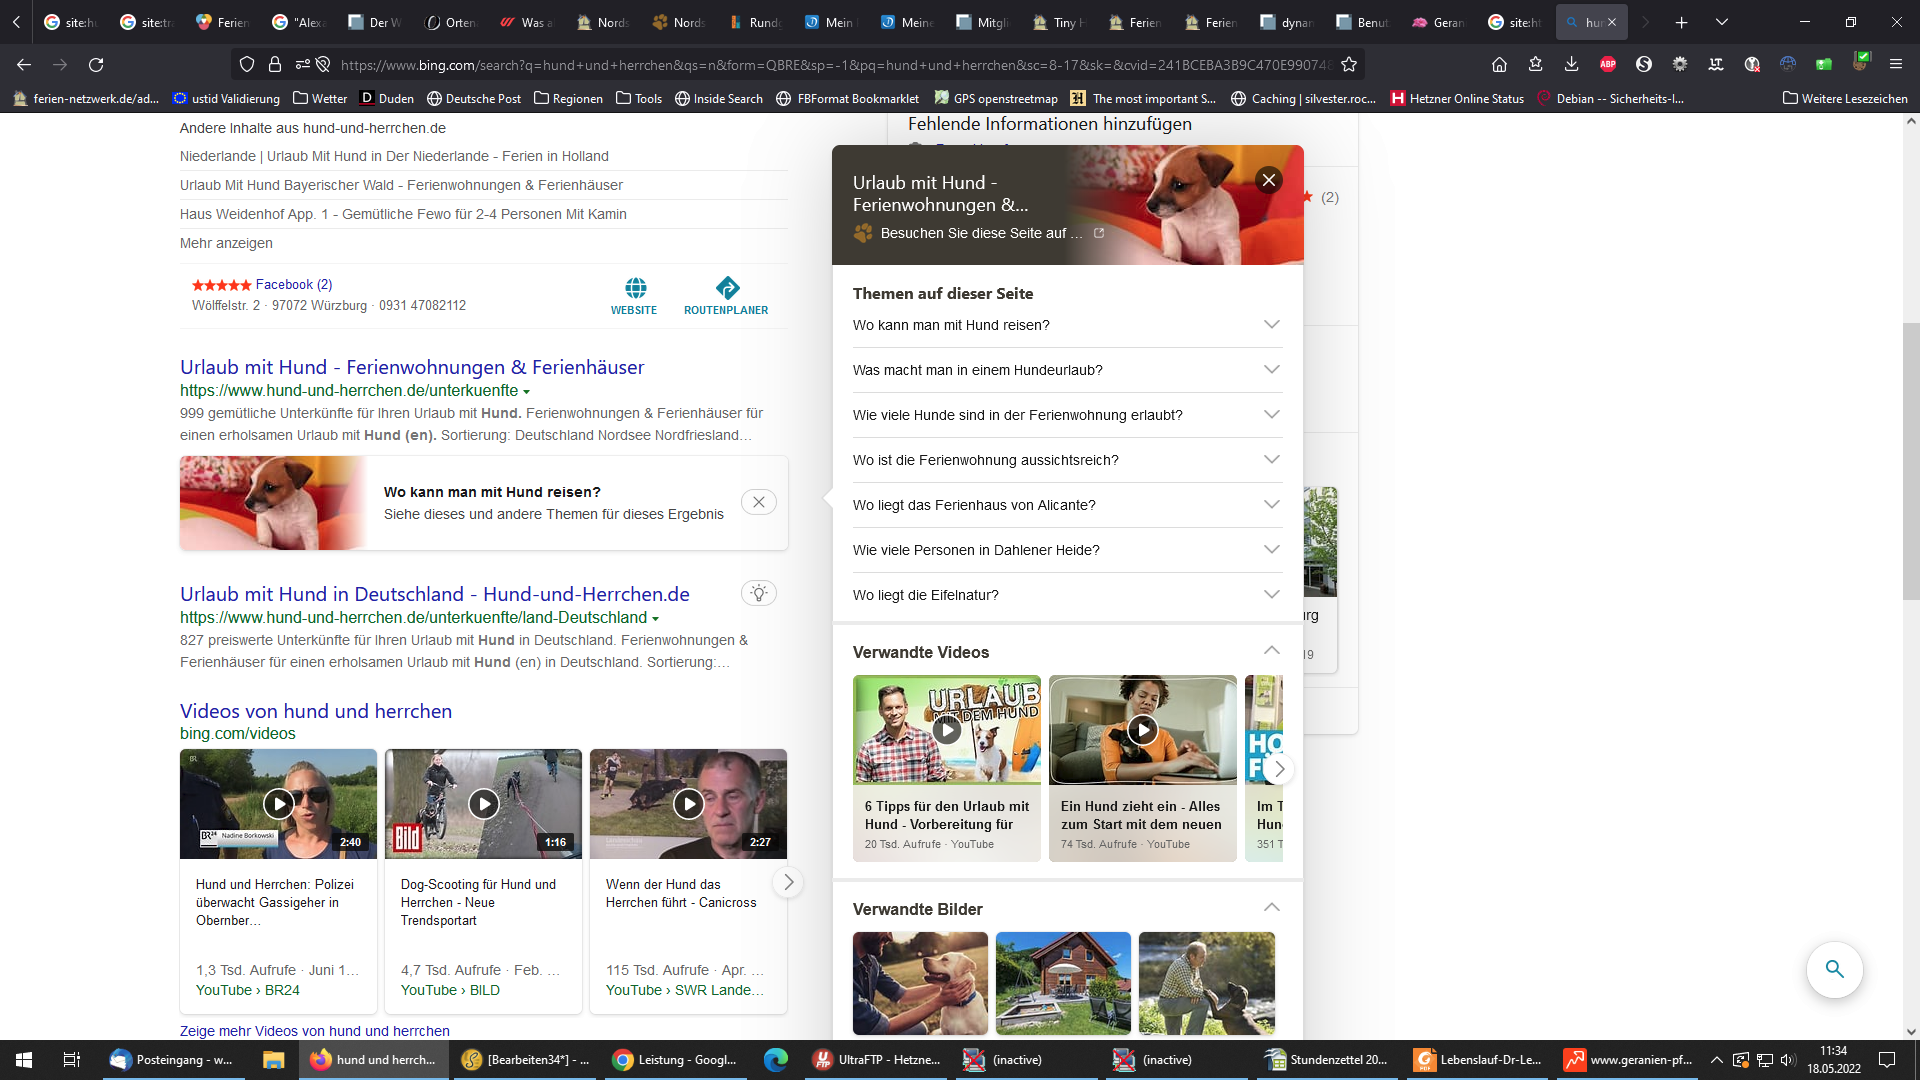Click the Routenplaner directions icon
The height and width of the screenshot is (1080, 1920).
point(727,288)
